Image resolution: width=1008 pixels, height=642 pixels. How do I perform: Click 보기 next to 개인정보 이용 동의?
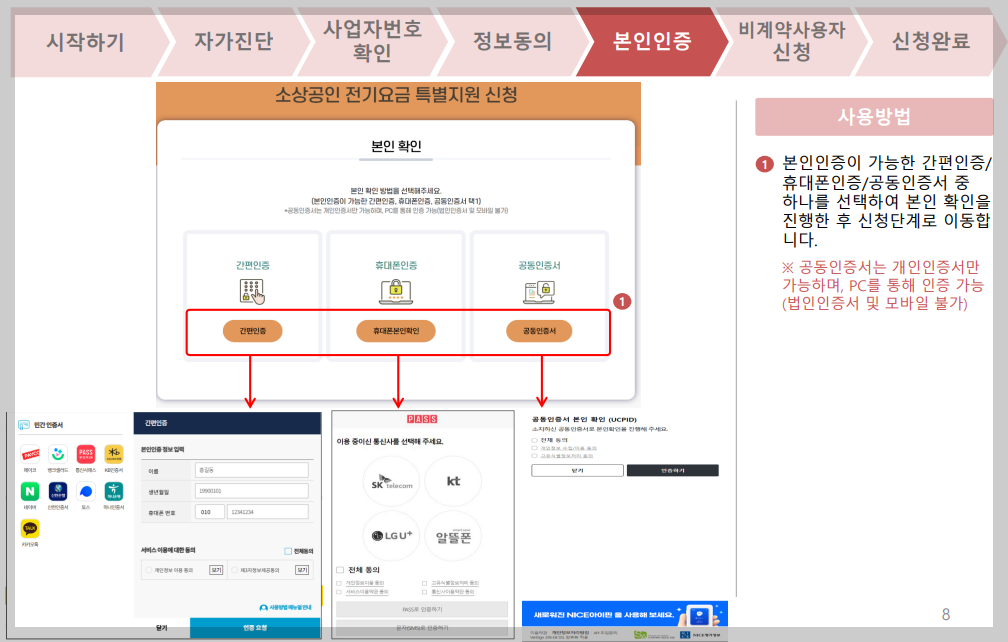tap(216, 570)
